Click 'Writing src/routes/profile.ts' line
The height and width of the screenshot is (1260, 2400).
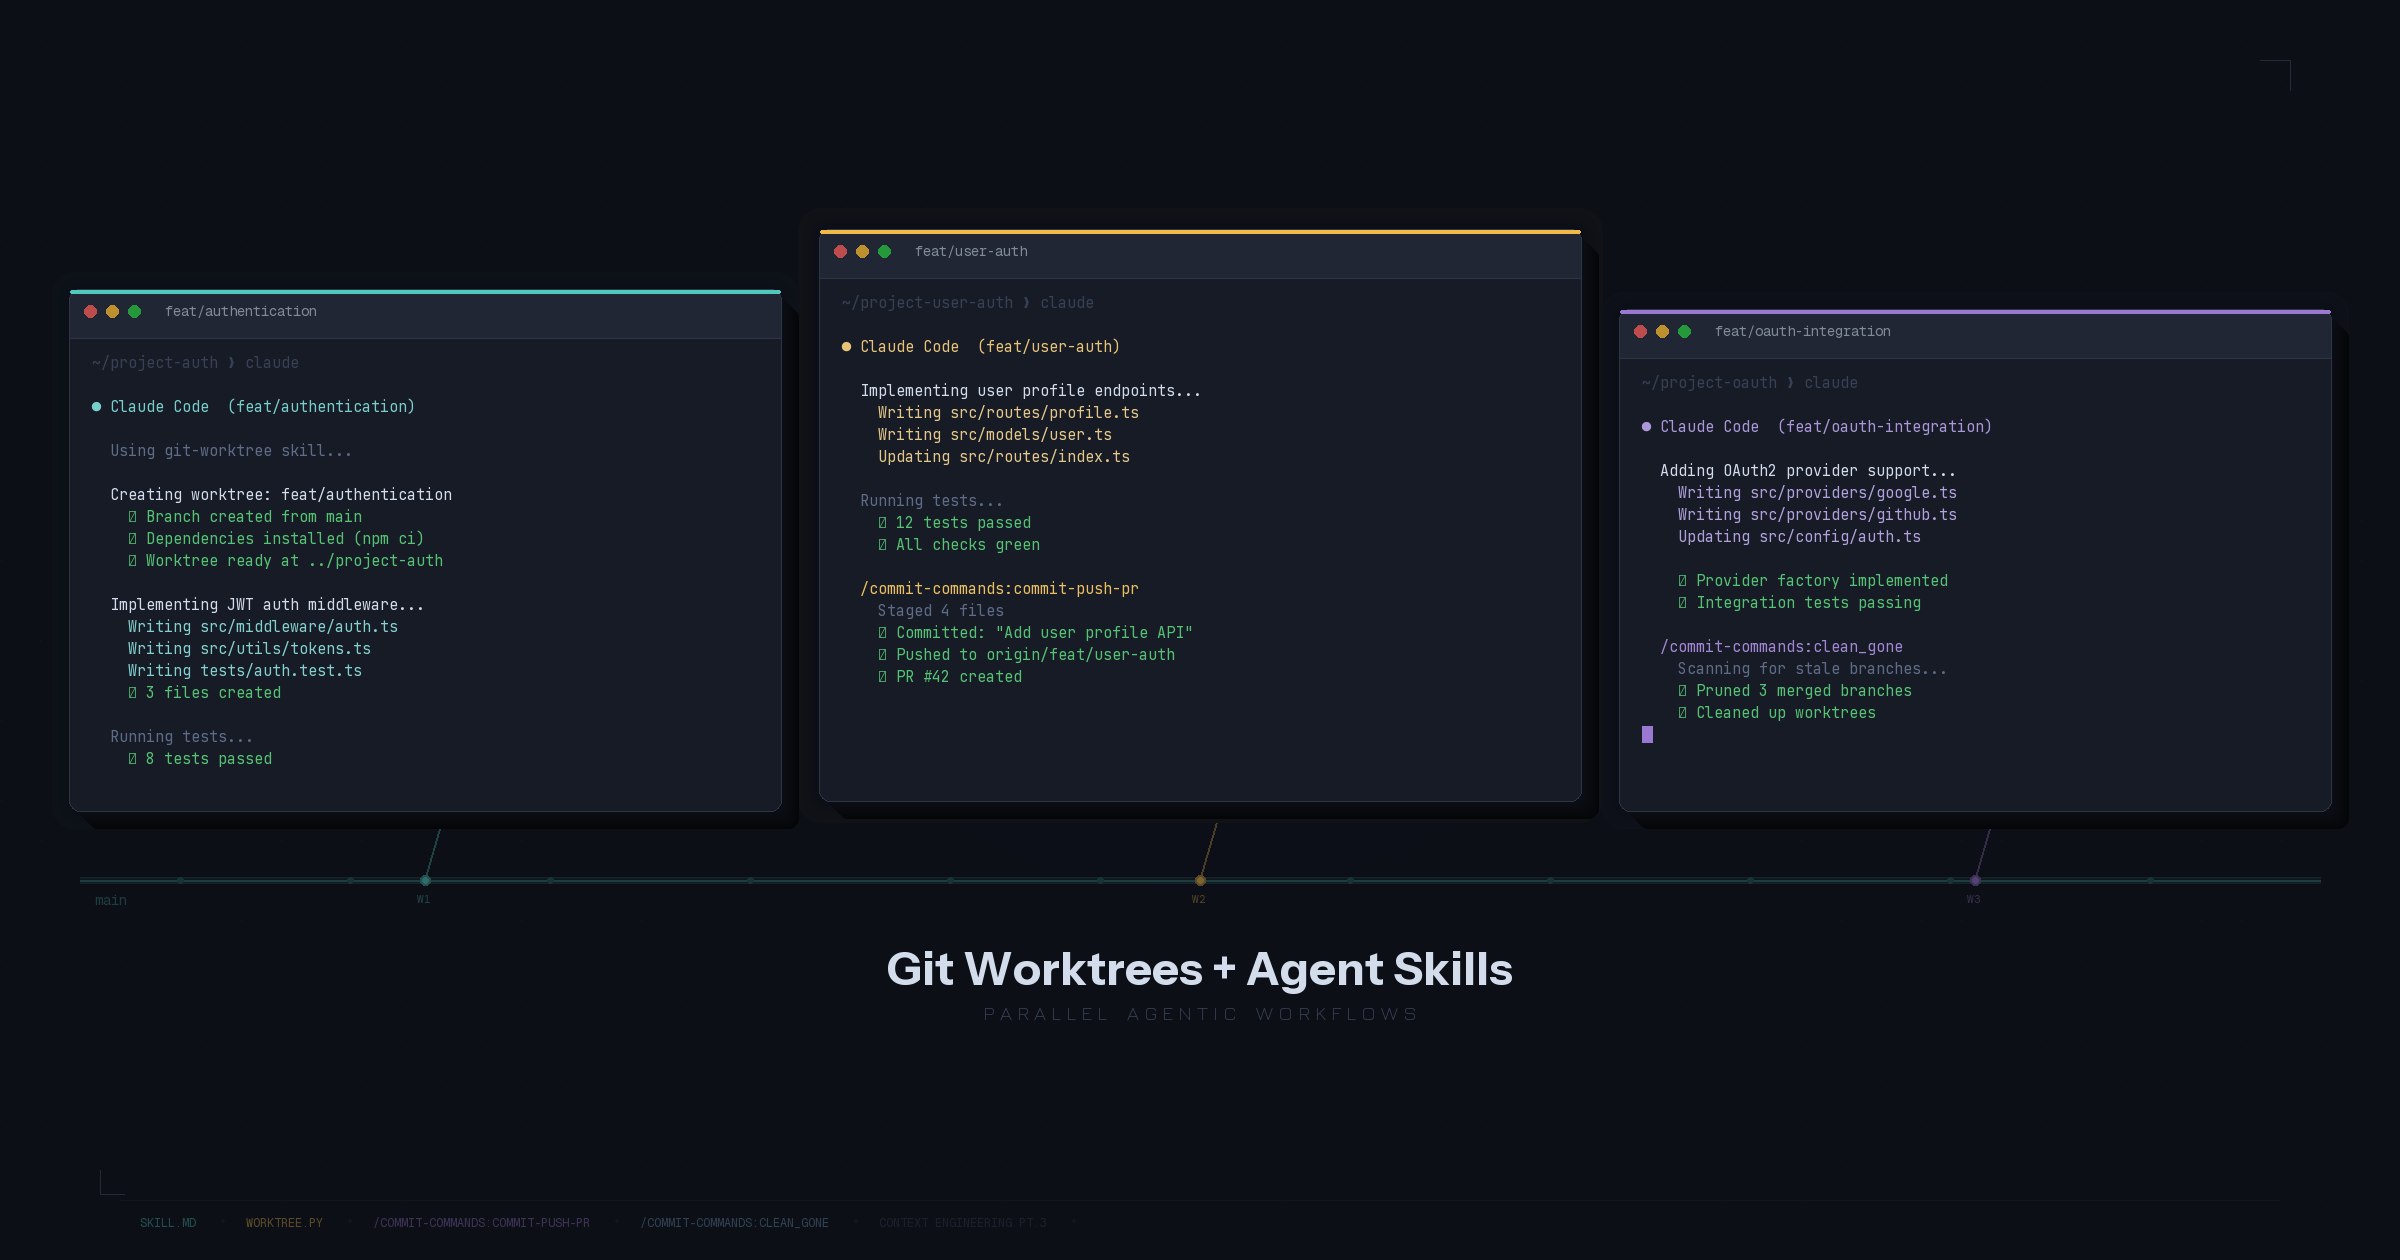(x=1008, y=413)
